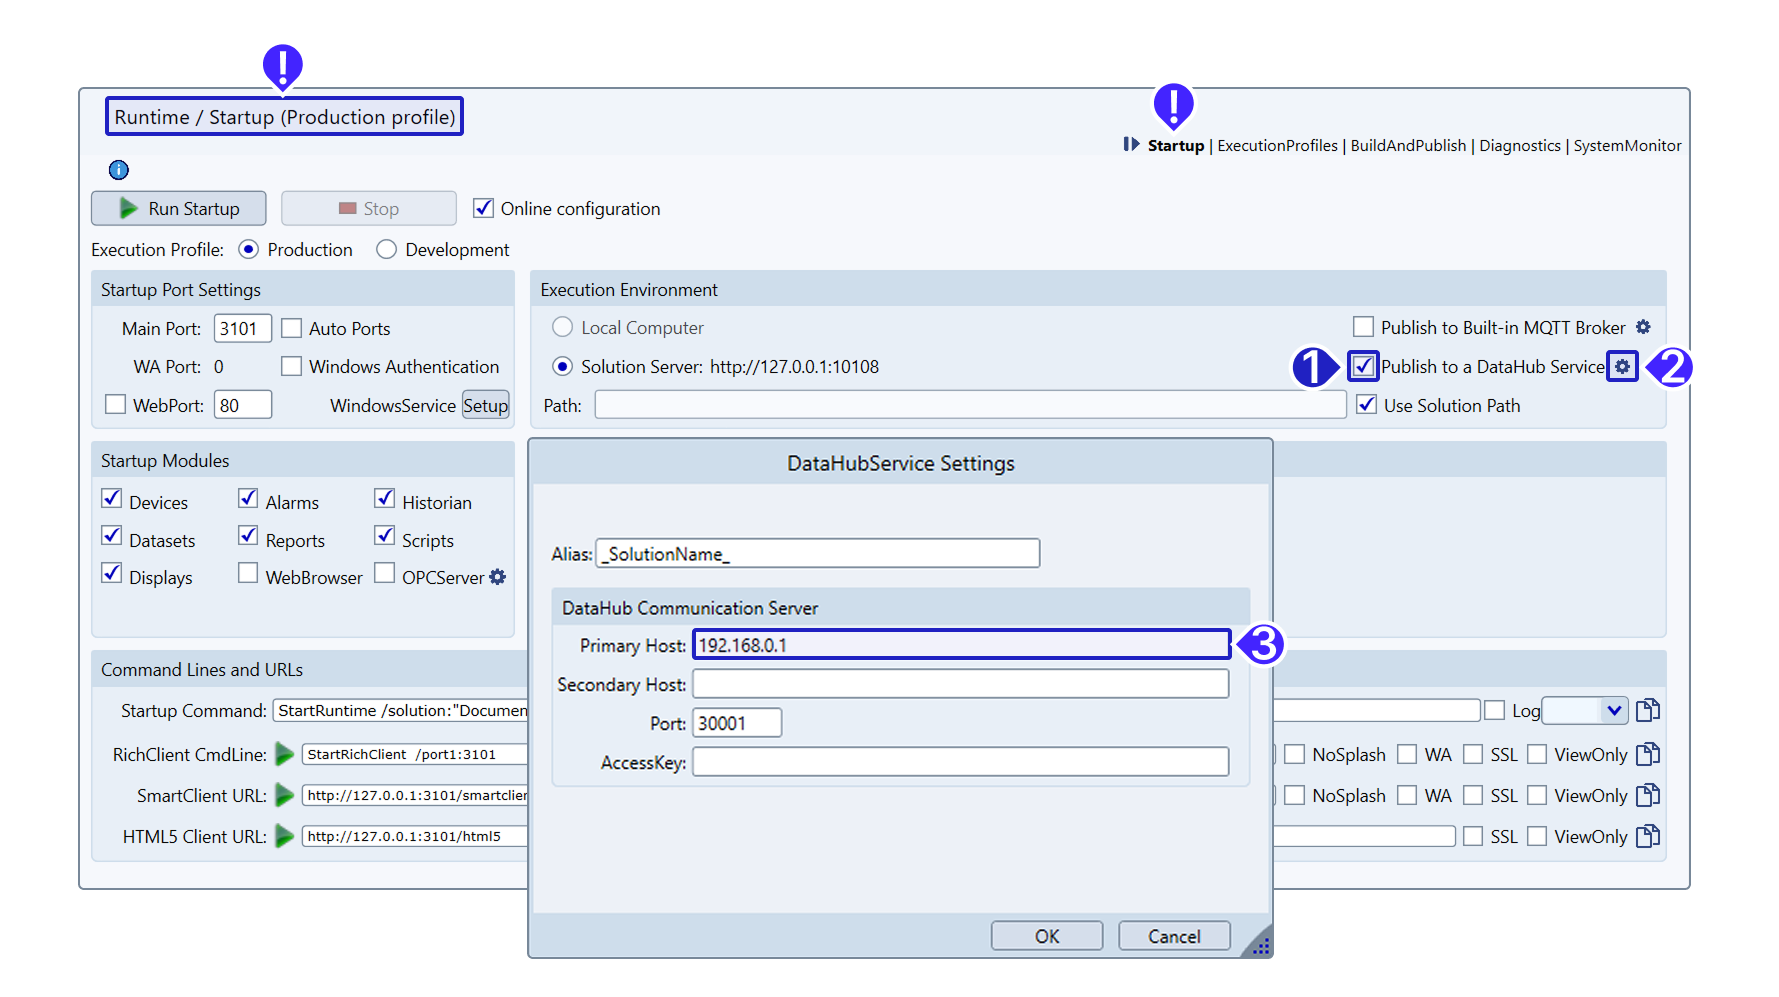This screenshot has width=1779, height=997.
Task: Uncheck the Historian module
Action: pyautogui.click(x=385, y=498)
